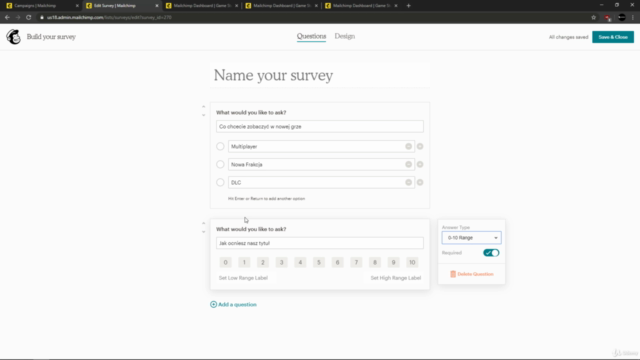The image size is (640, 360).
Task: Click rating box 3
Action: [x=281, y=262]
